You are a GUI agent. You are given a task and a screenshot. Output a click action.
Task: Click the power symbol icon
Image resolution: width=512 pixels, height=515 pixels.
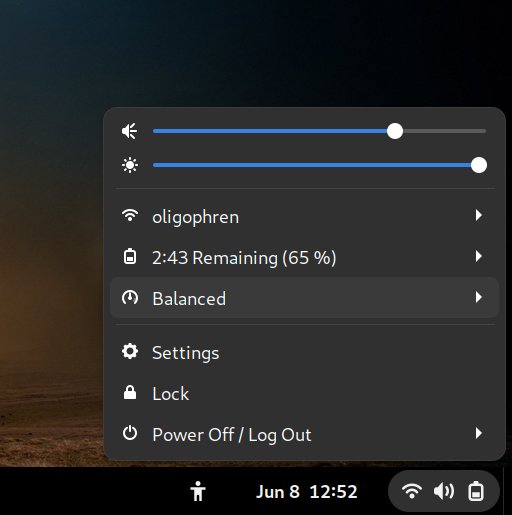pos(130,433)
